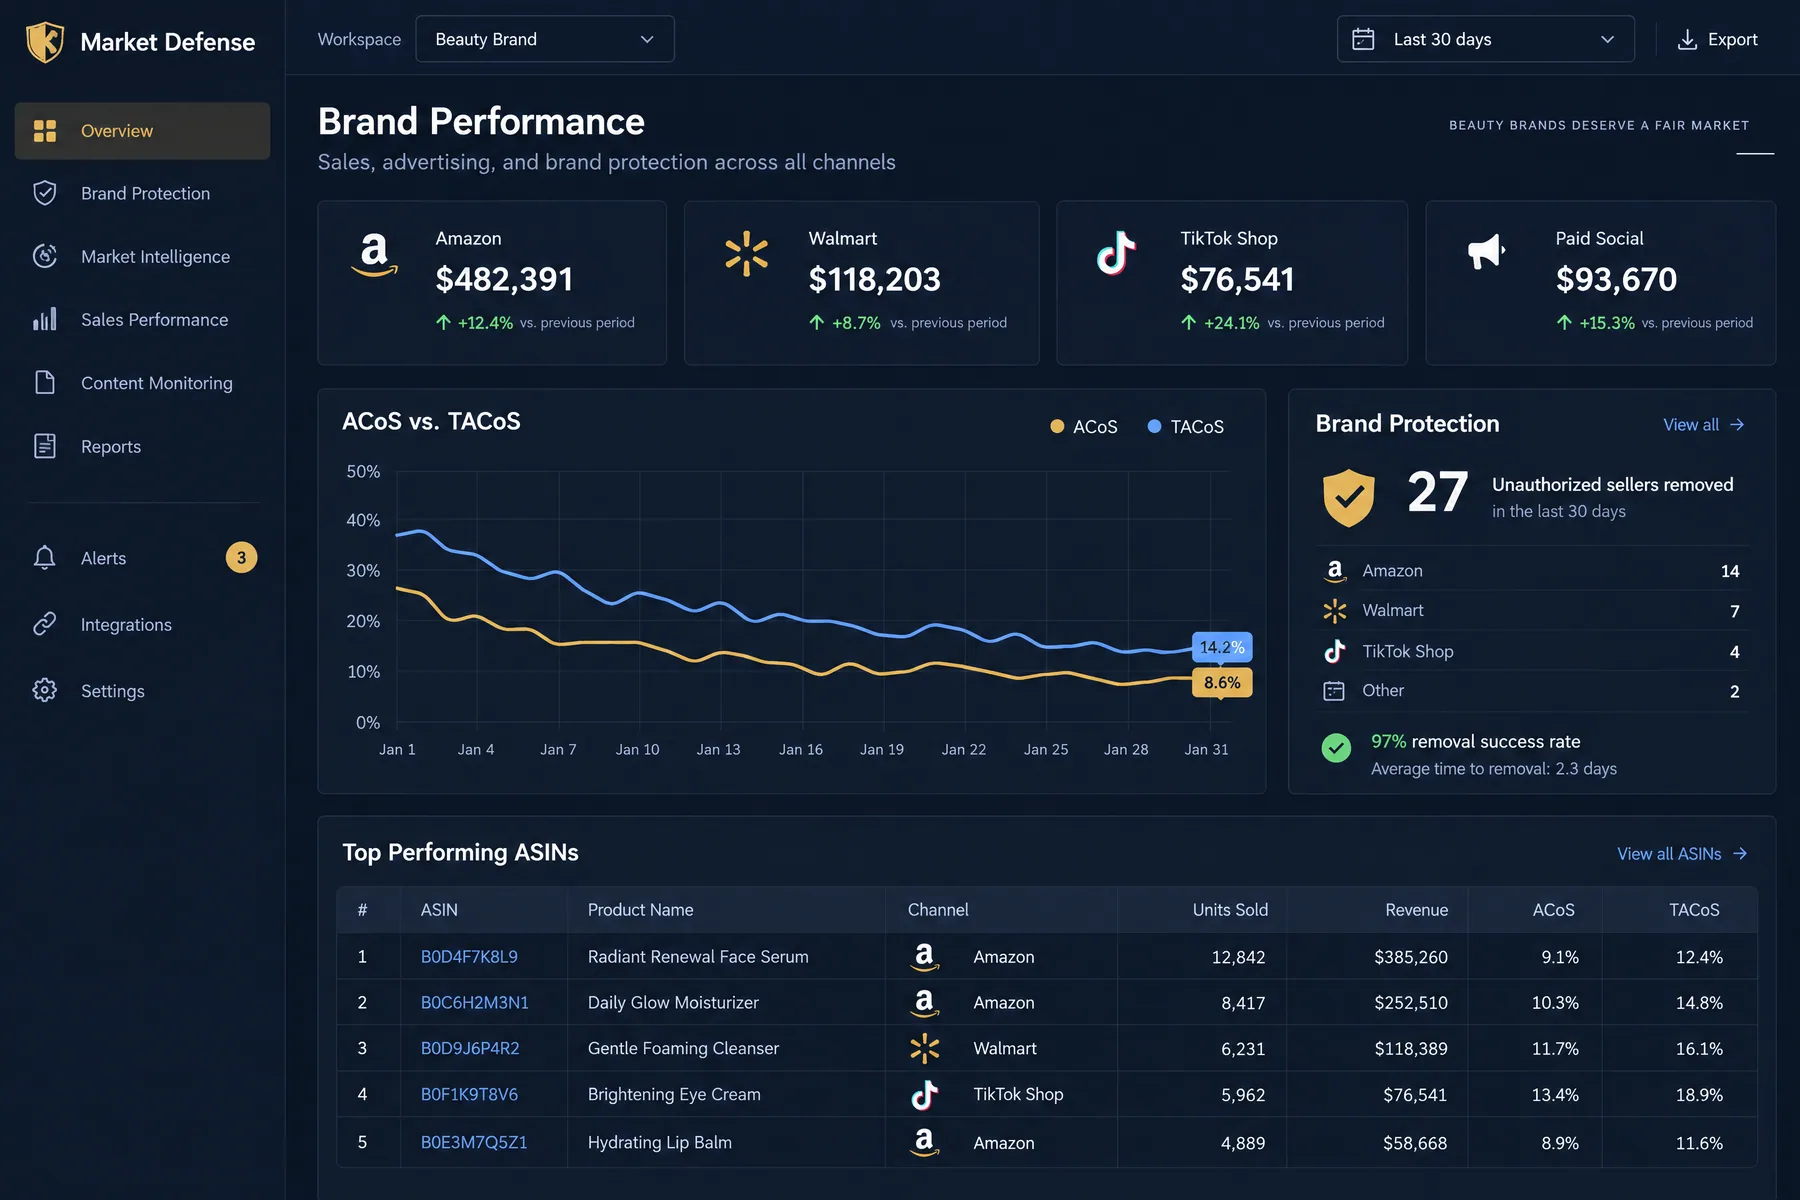Click the 14.2% TACoS data label on chart
The height and width of the screenshot is (1200, 1800).
1222,647
